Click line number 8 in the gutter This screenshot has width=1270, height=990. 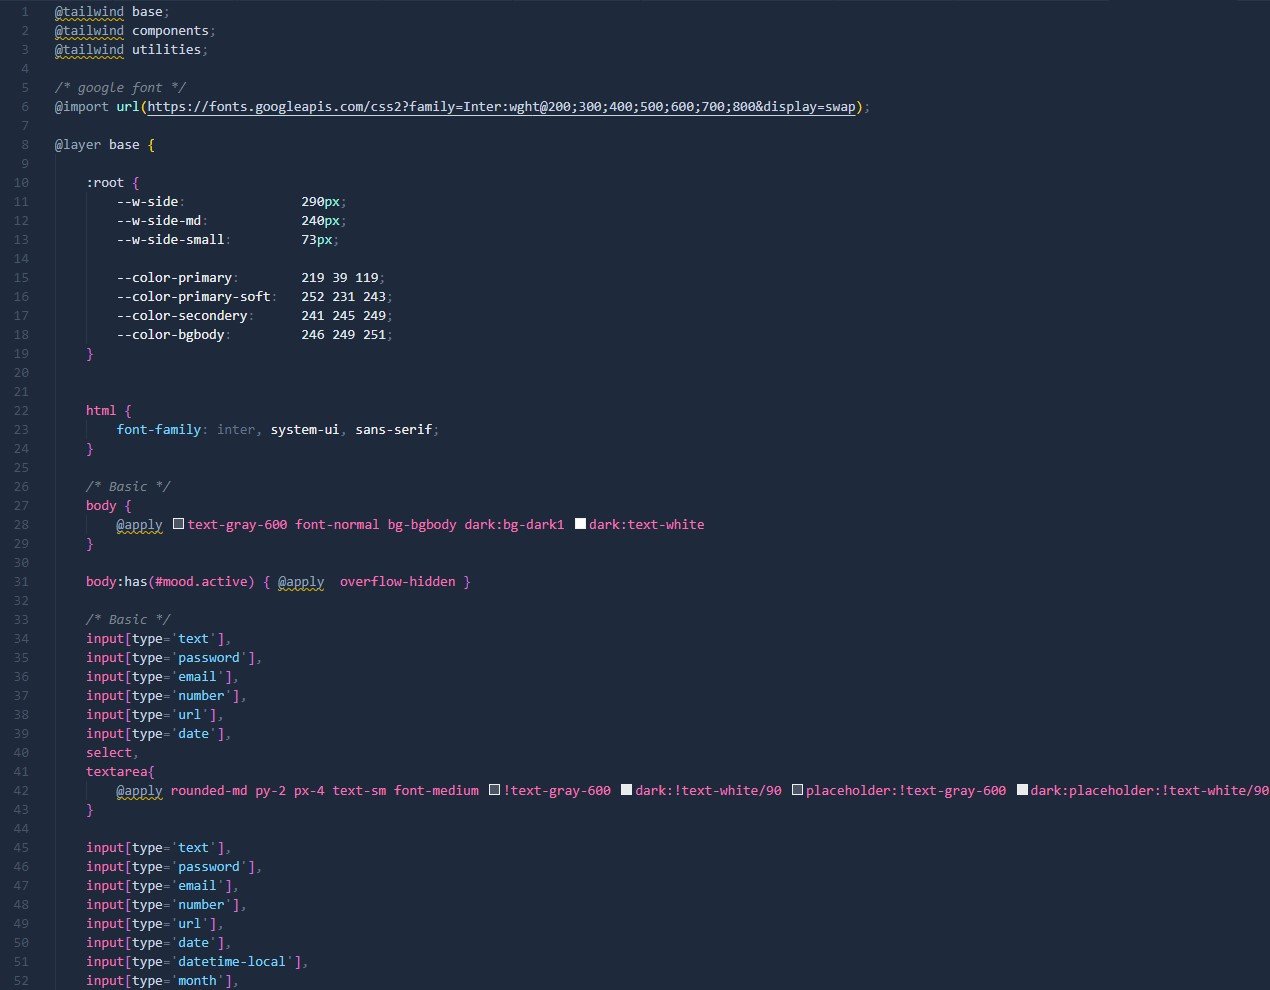[24, 145]
